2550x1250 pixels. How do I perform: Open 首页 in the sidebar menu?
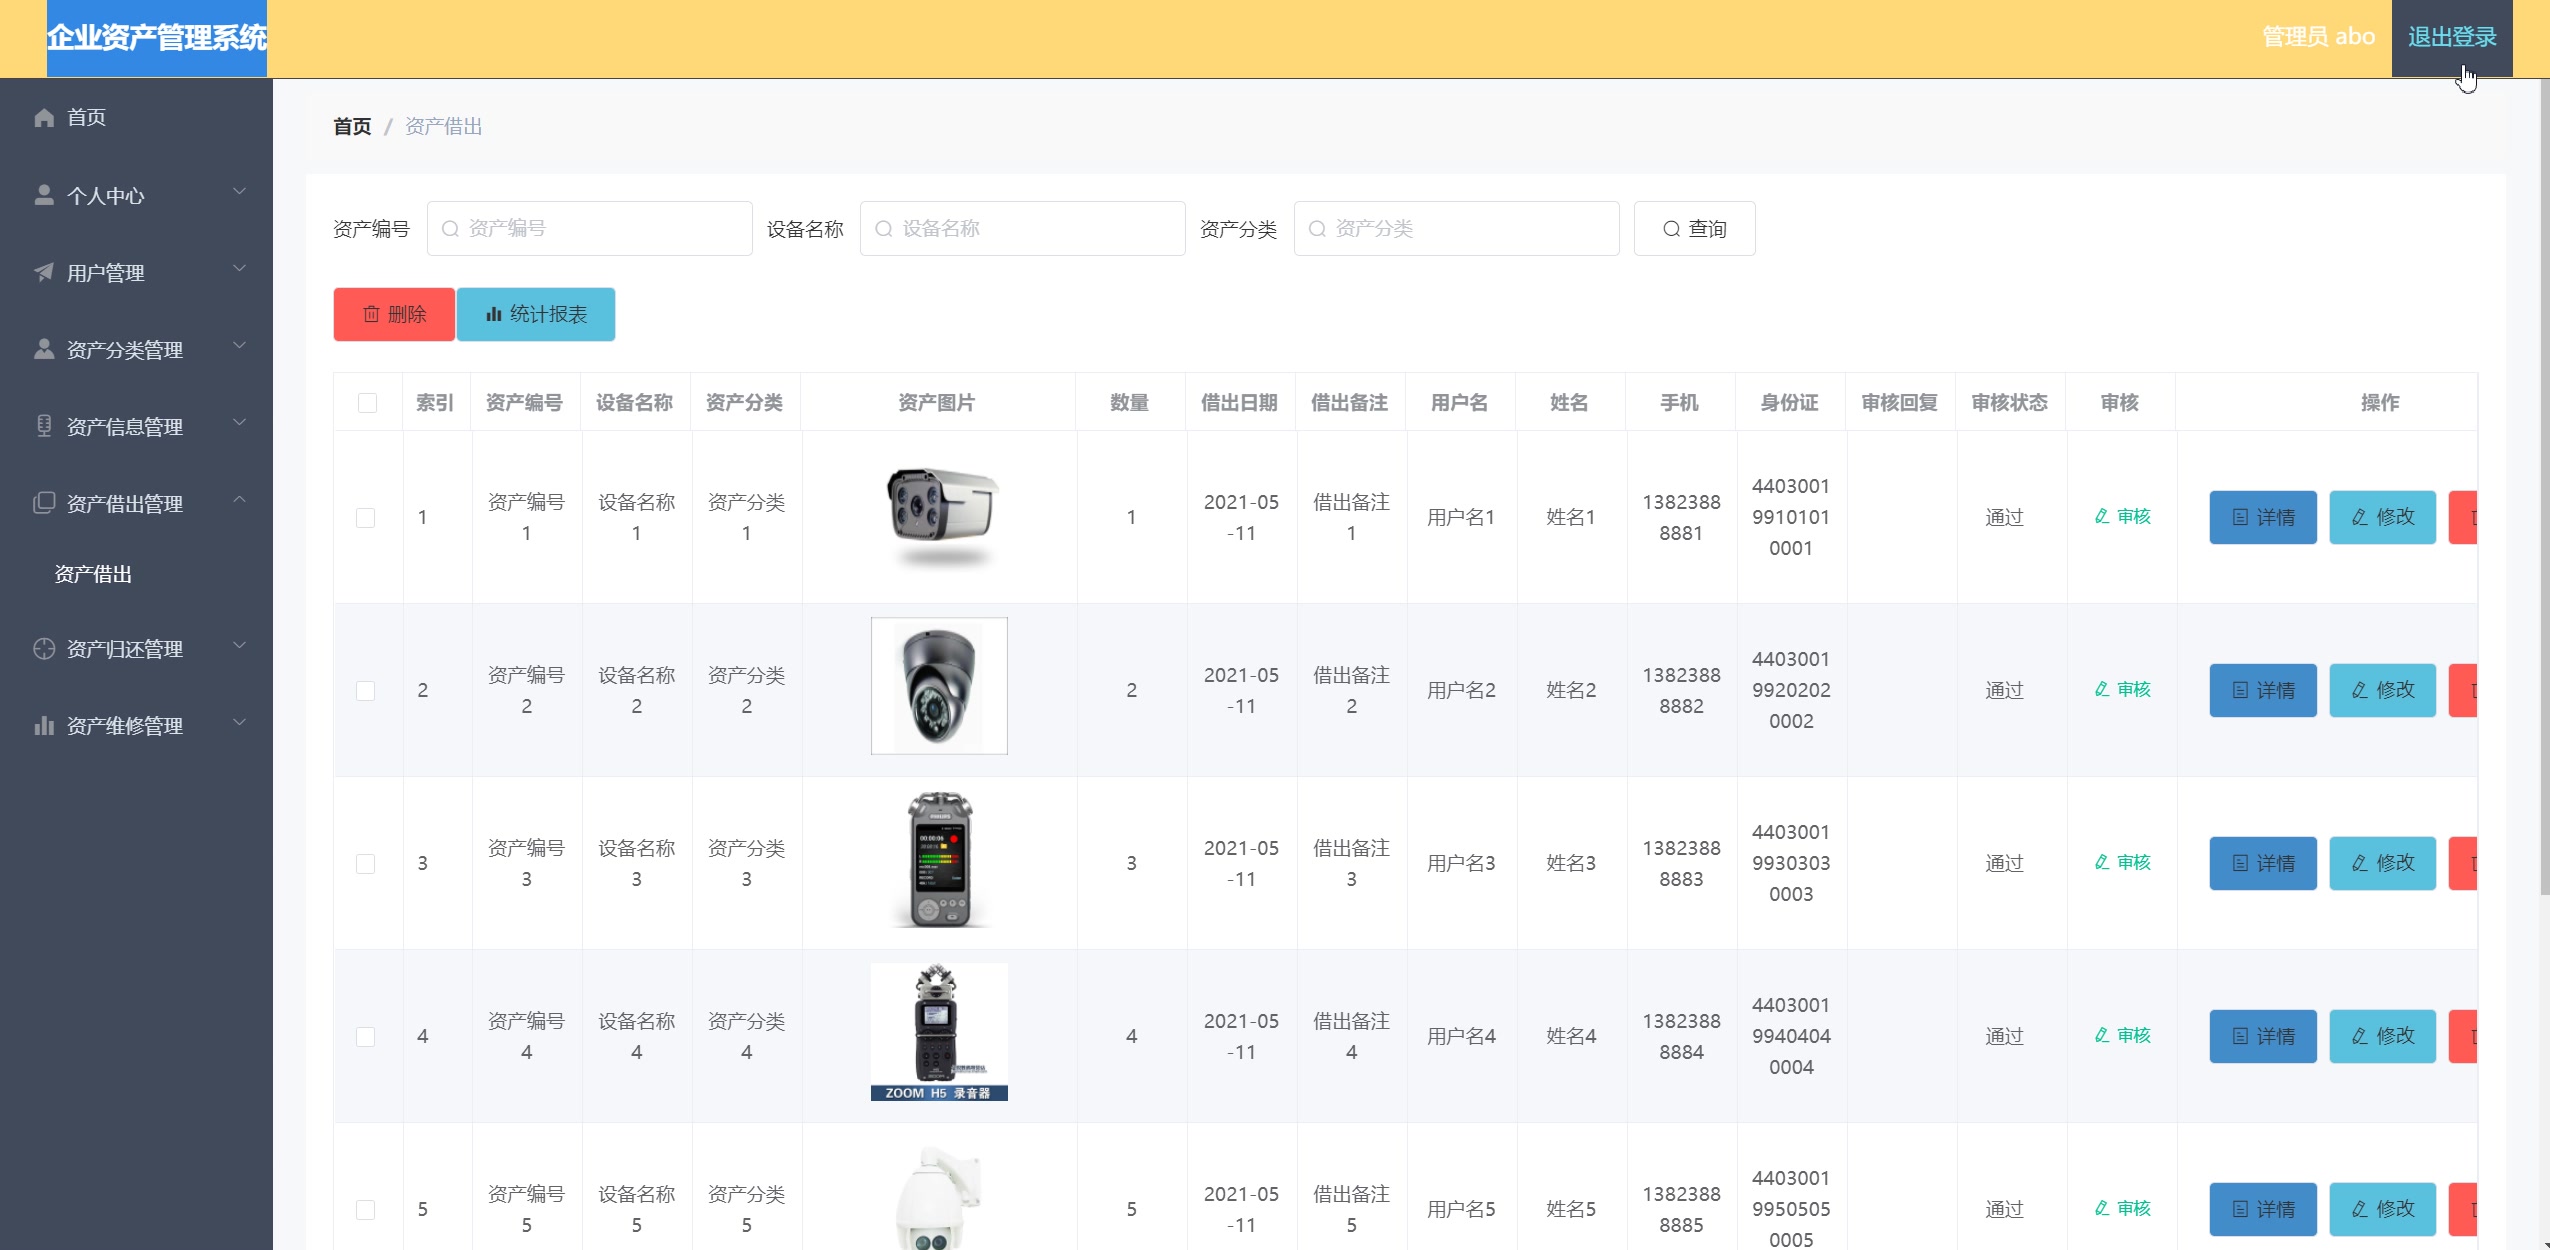(136, 118)
